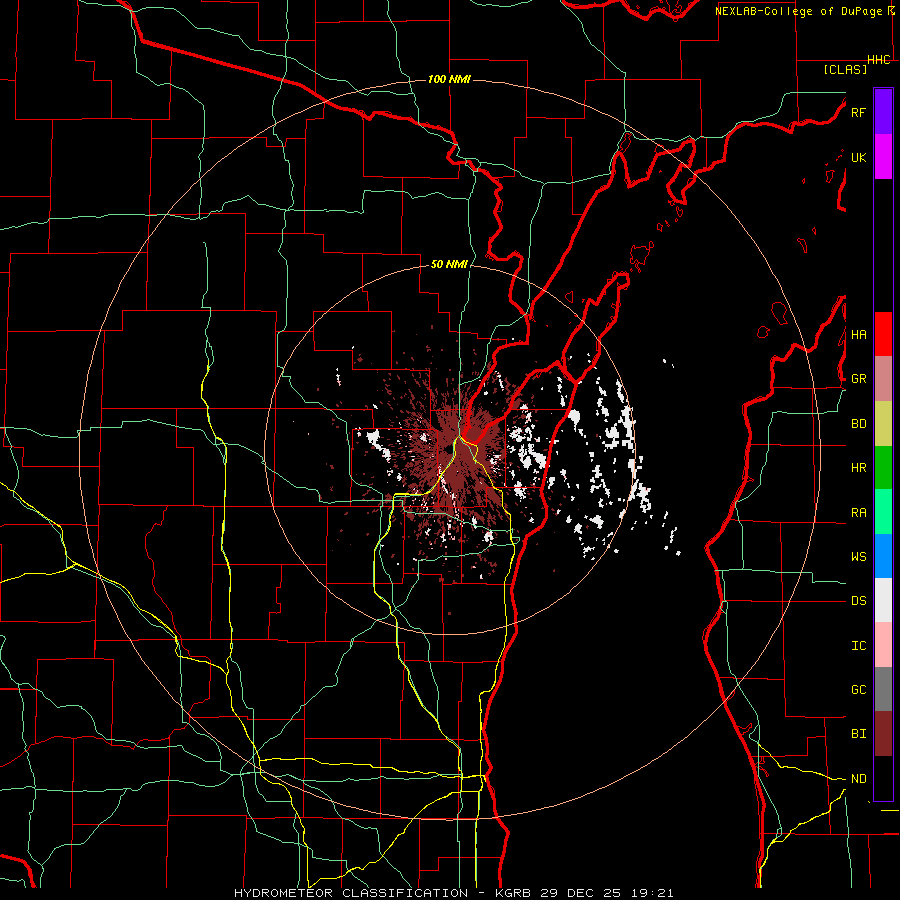Click the UK legend label
900x900 pixels.
(858, 157)
